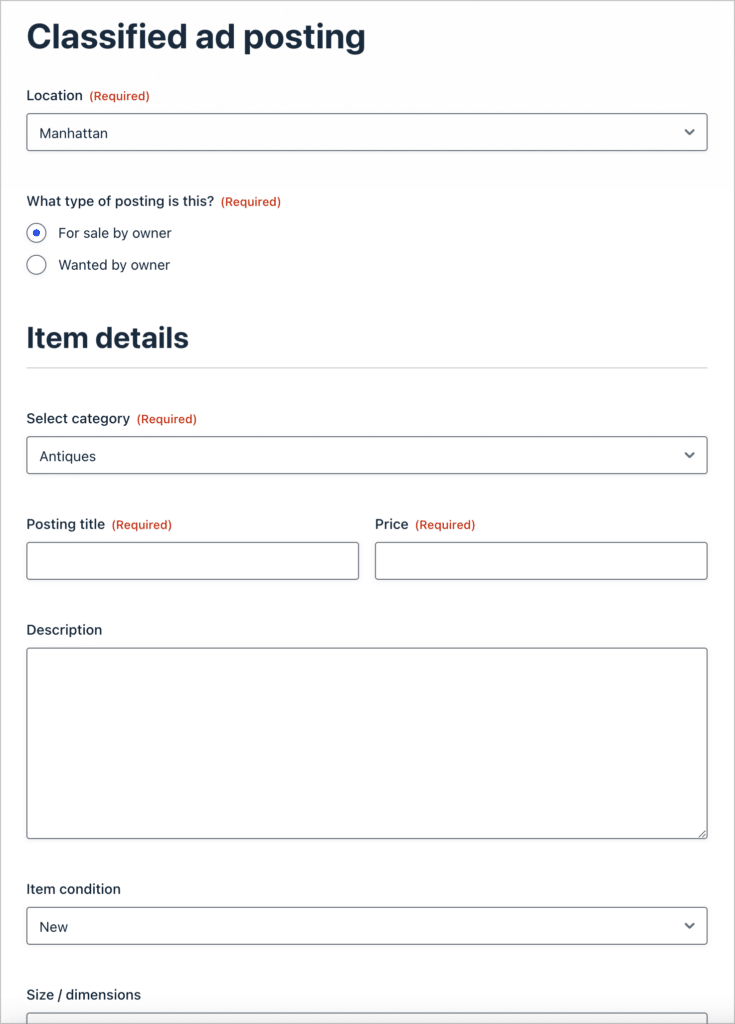Click the Size / dimensions input field
Viewport: 735px width, 1024px height.
coord(367,1018)
